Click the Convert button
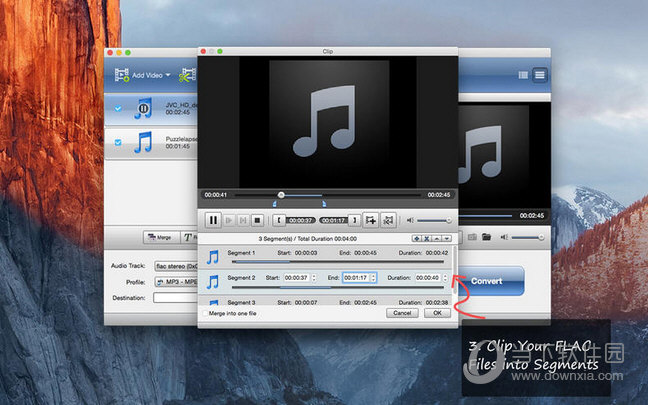 (491, 281)
